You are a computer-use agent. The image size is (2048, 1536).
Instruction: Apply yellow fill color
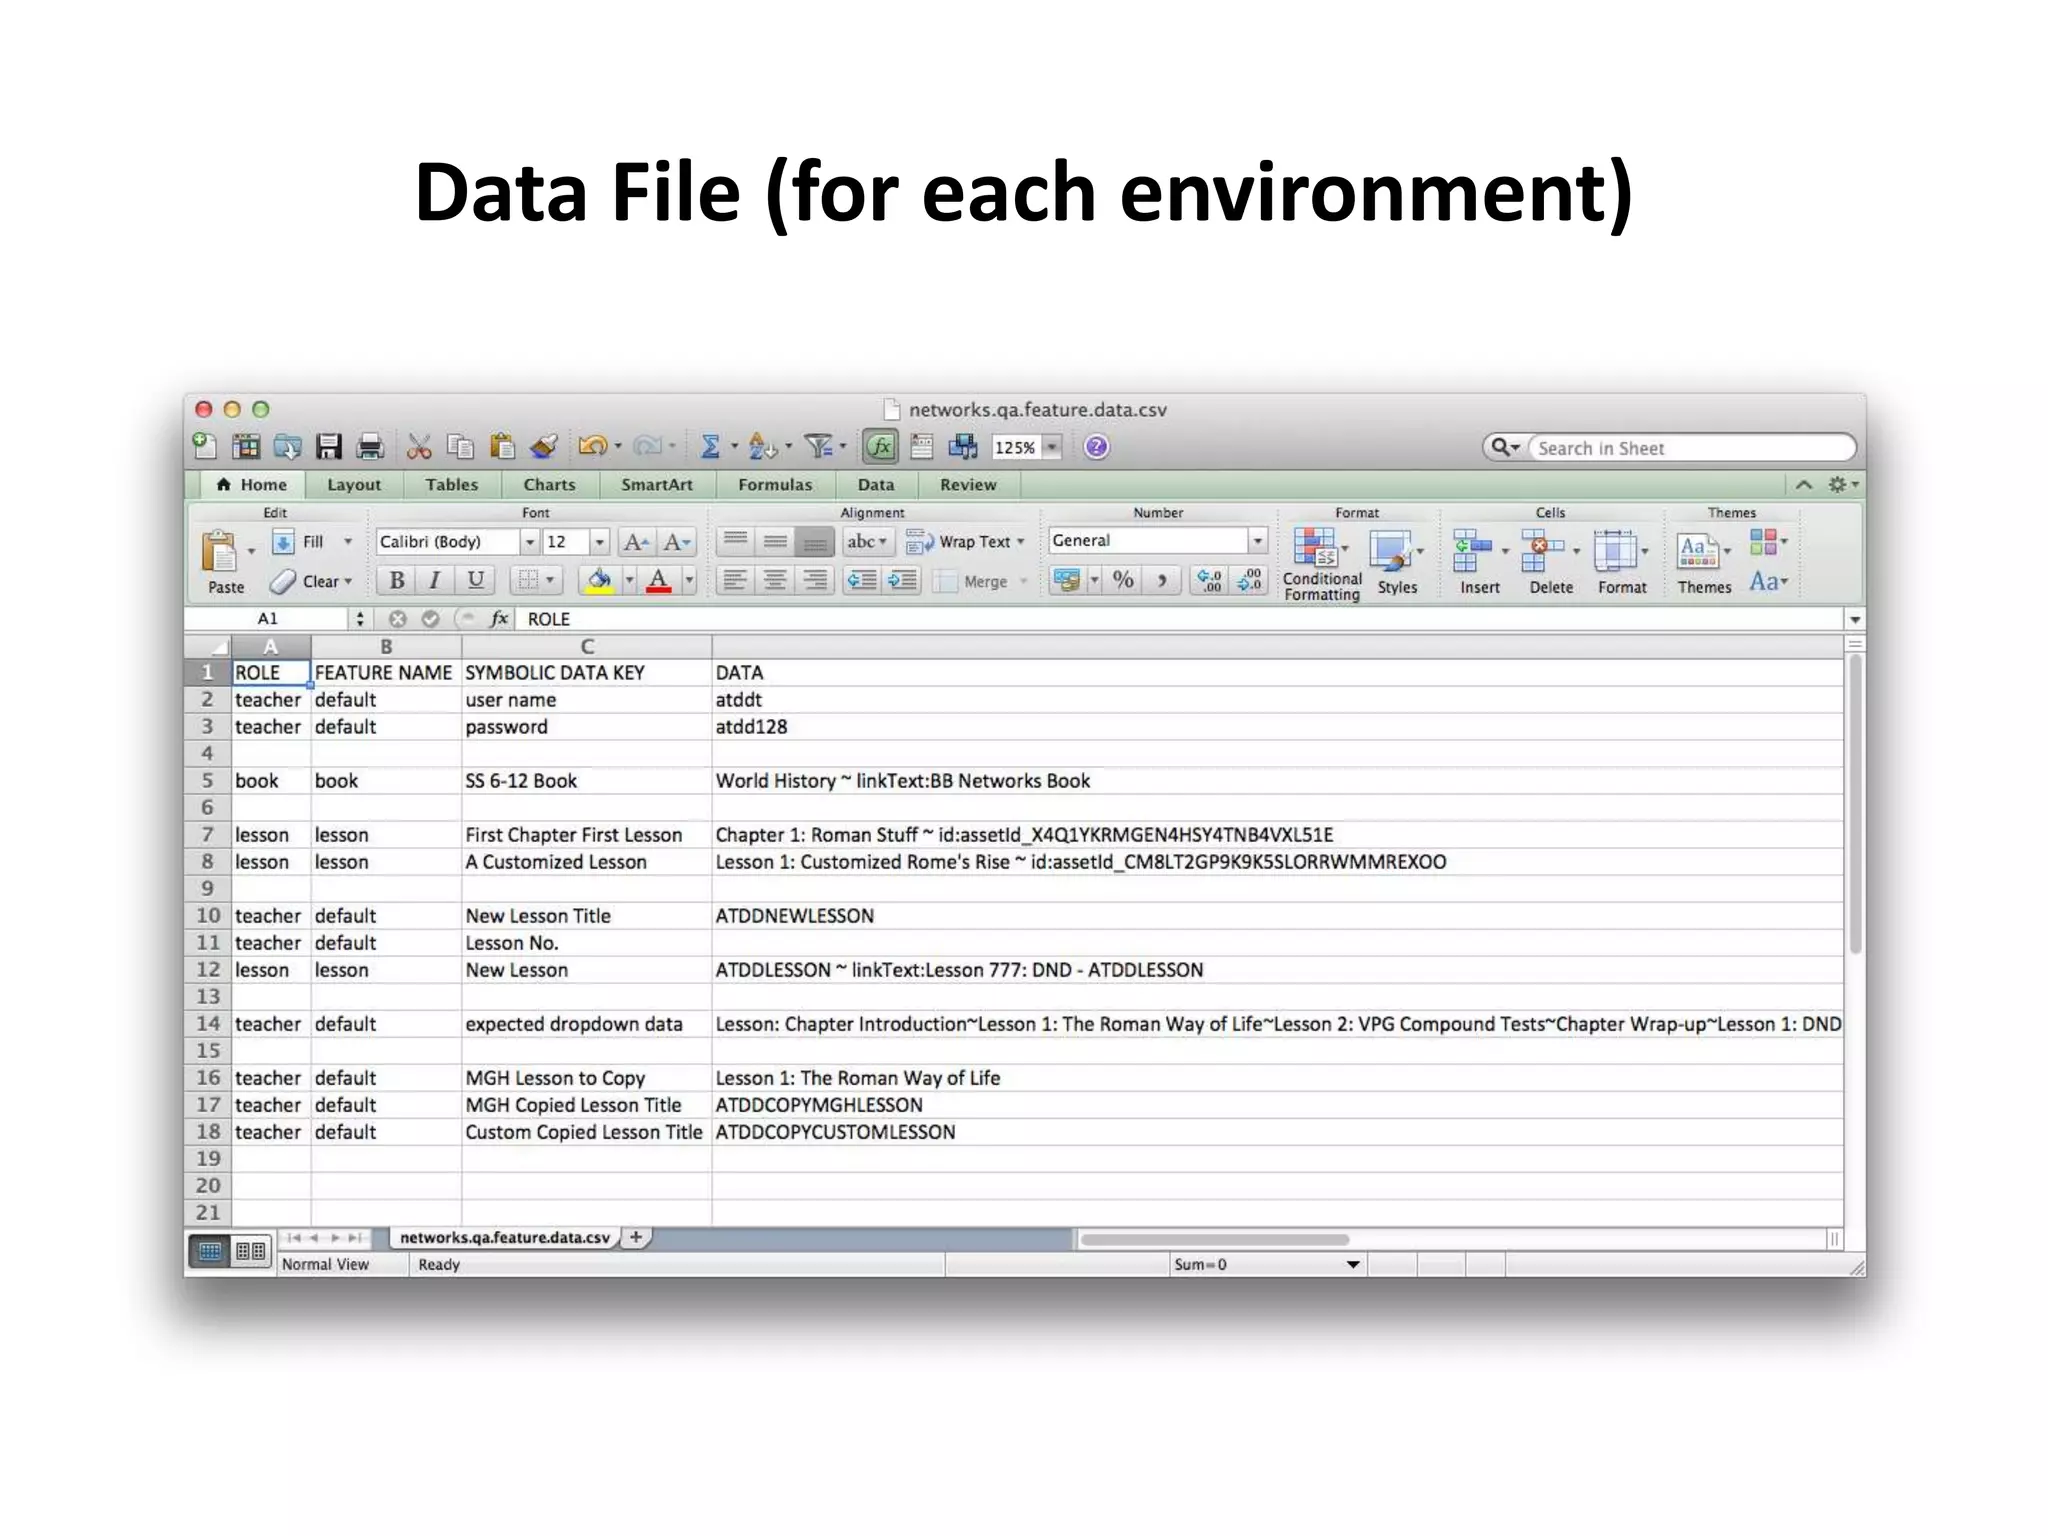point(599,580)
